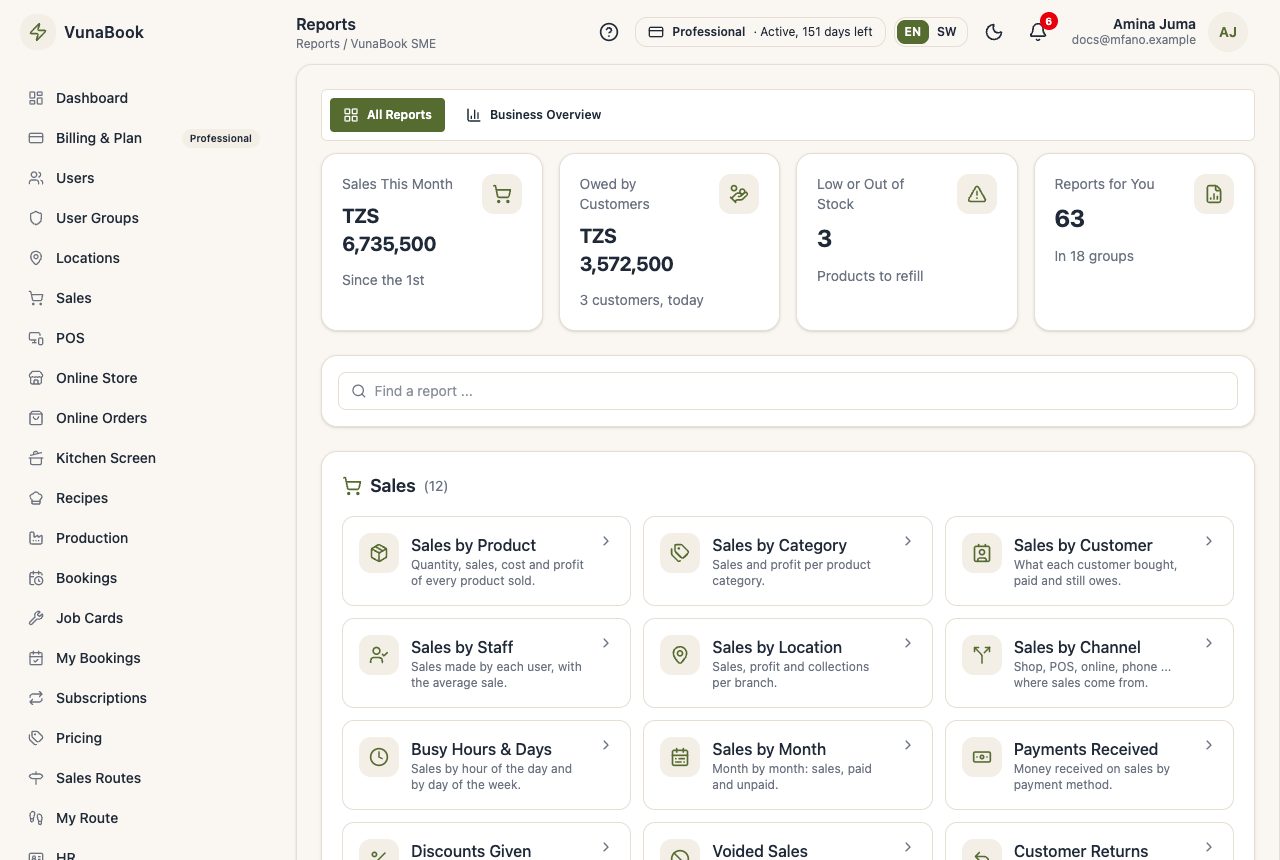Click the Professional plan status pill
The image size is (1280, 860).
pos(760,32)
